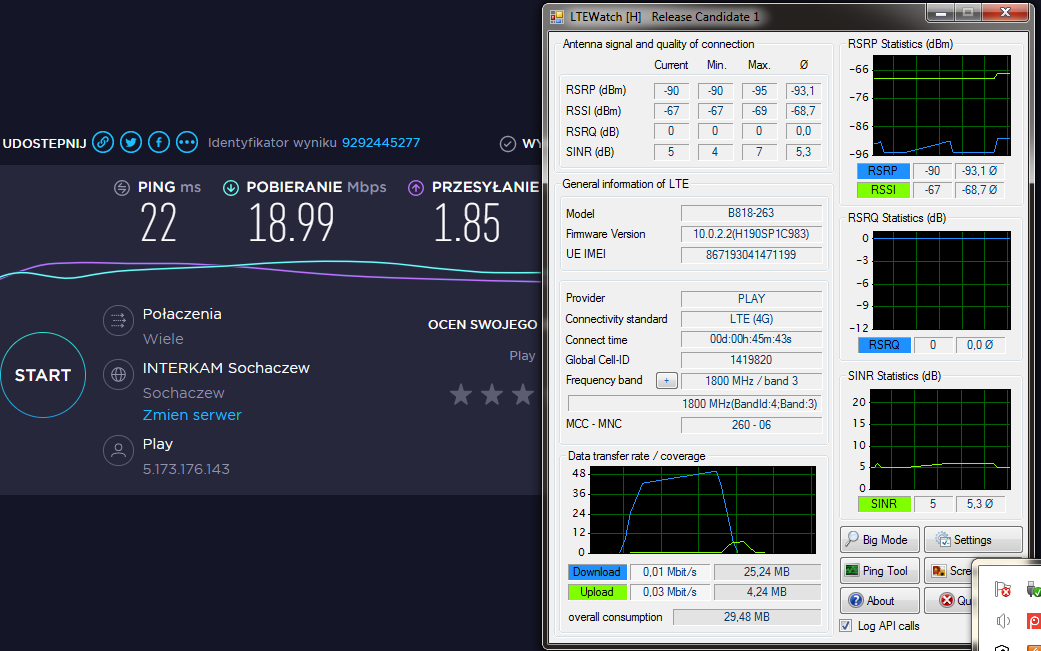This screenshot has height=651, width=1041.
Task: Click the overall consumption value 29,48 MB
Action: (747, 617)
